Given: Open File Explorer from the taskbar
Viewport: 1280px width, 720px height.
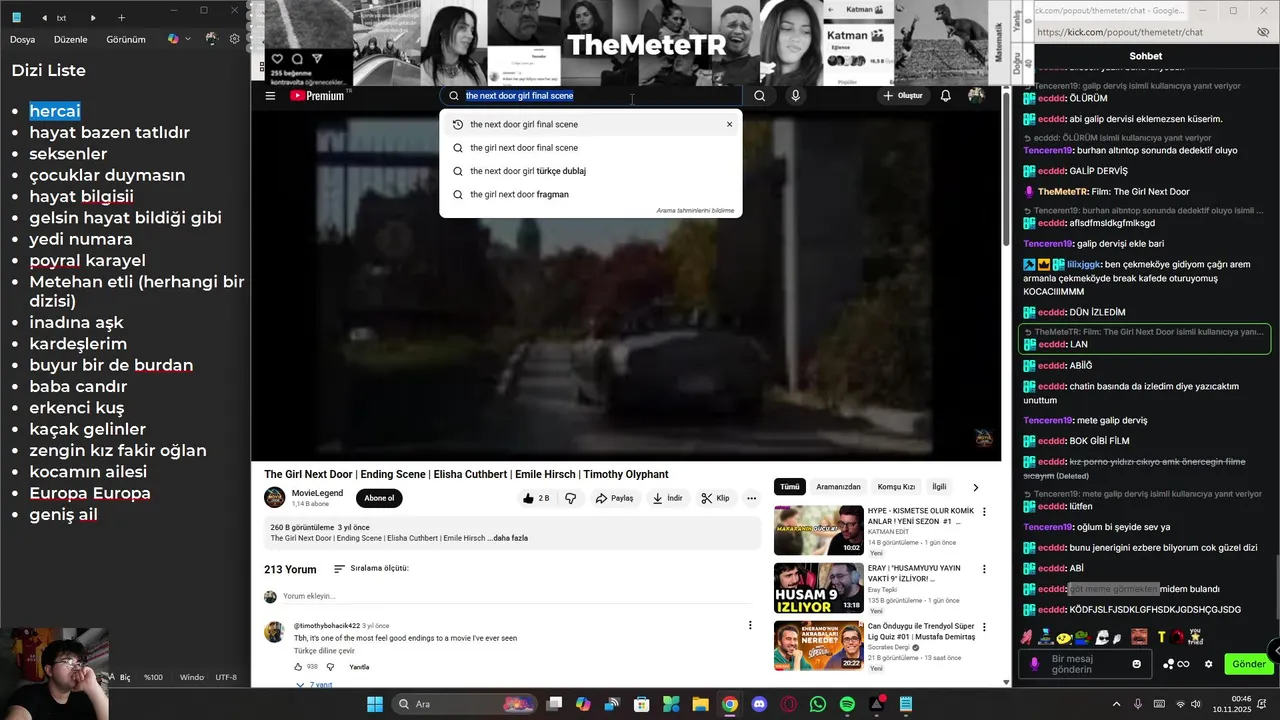Looking at the screenshot, I should point(700,704).
